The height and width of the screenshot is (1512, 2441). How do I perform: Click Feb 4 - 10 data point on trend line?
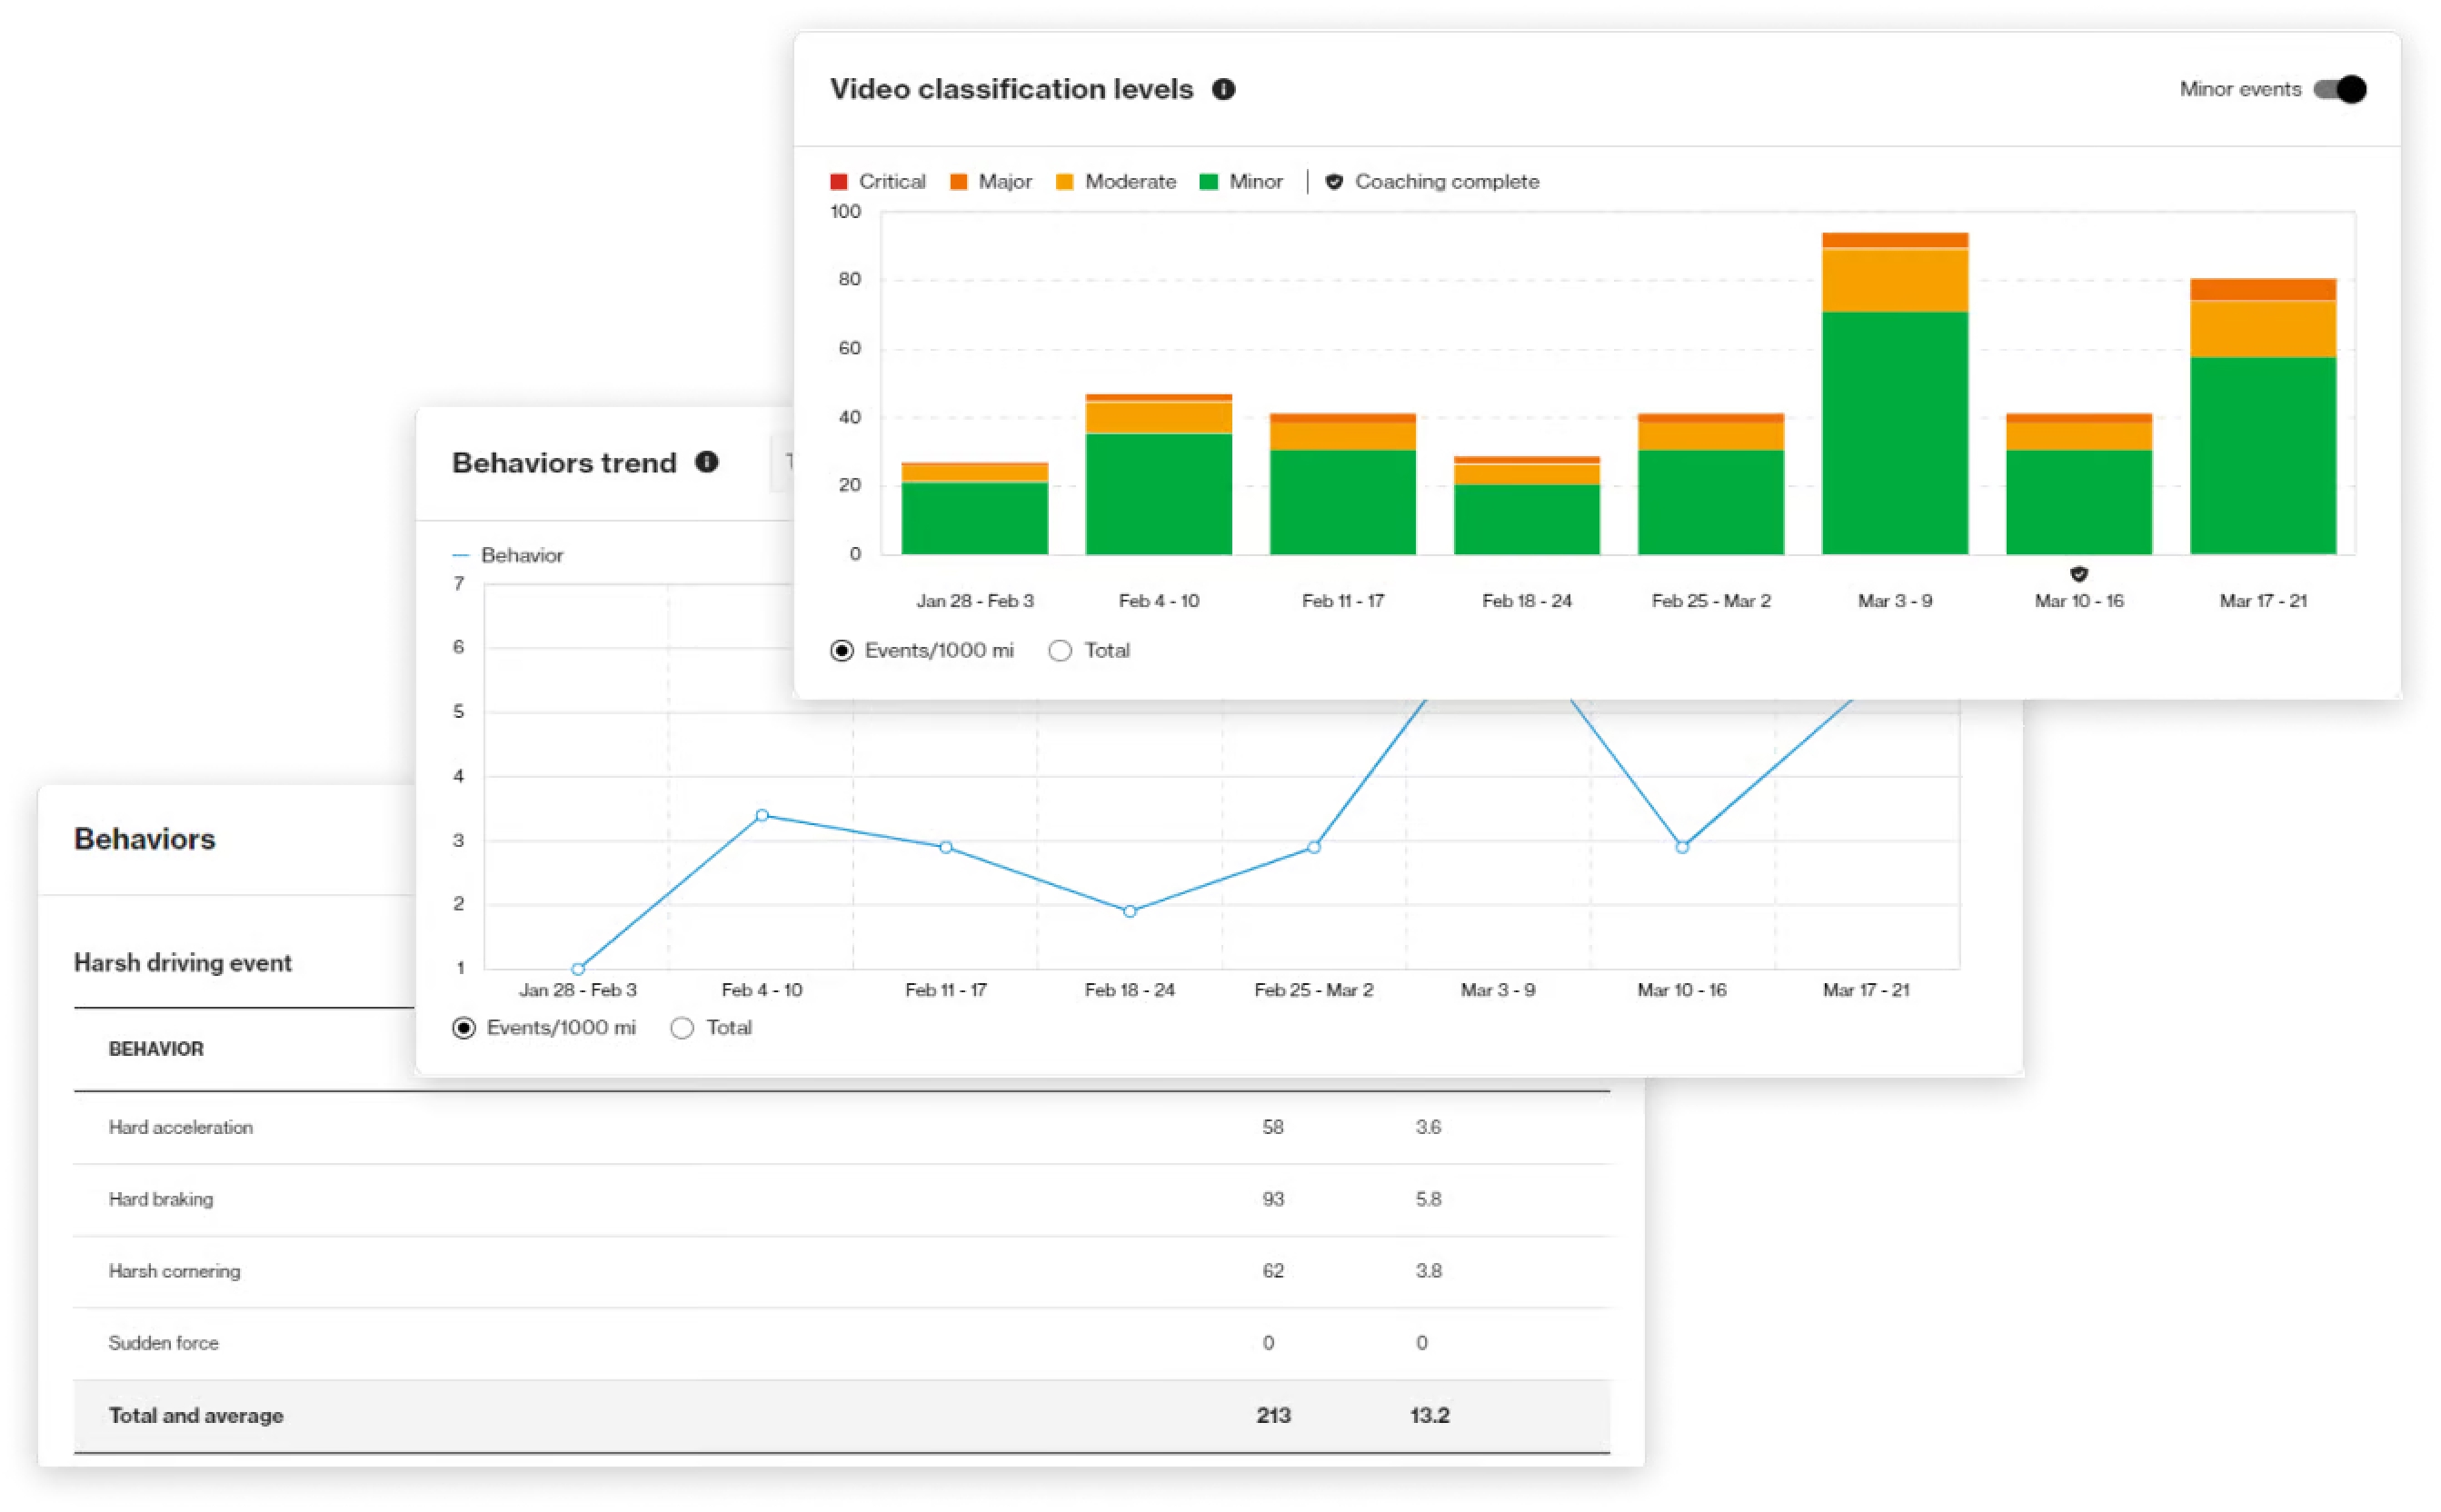tap(762, 816)
